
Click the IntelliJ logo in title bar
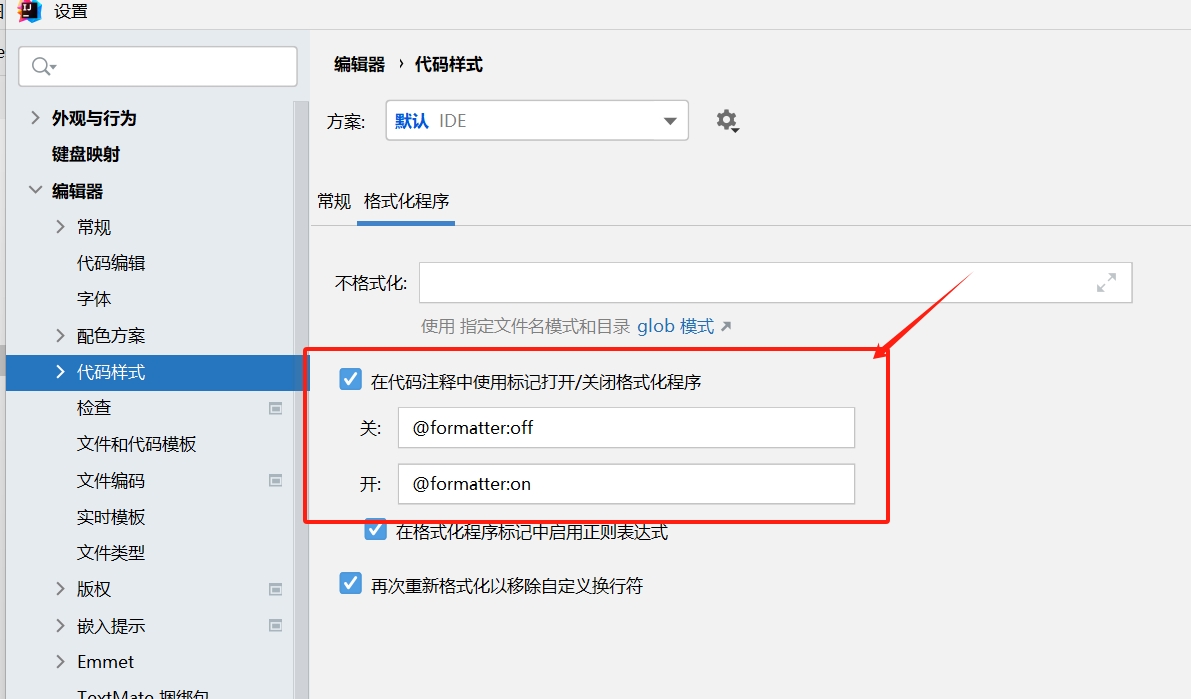tap(29, 11)
